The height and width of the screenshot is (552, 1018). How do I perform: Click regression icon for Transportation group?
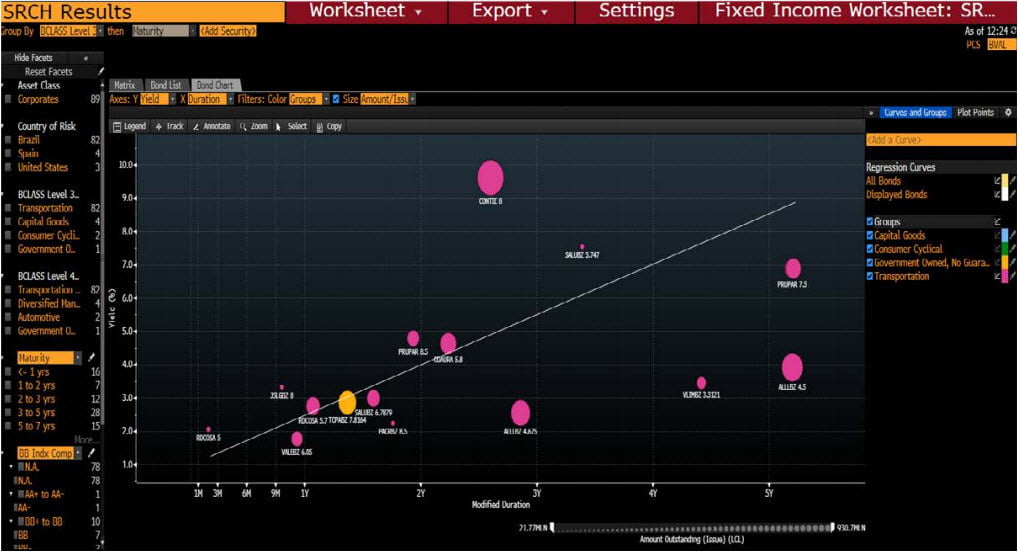(x=998, y=276)
